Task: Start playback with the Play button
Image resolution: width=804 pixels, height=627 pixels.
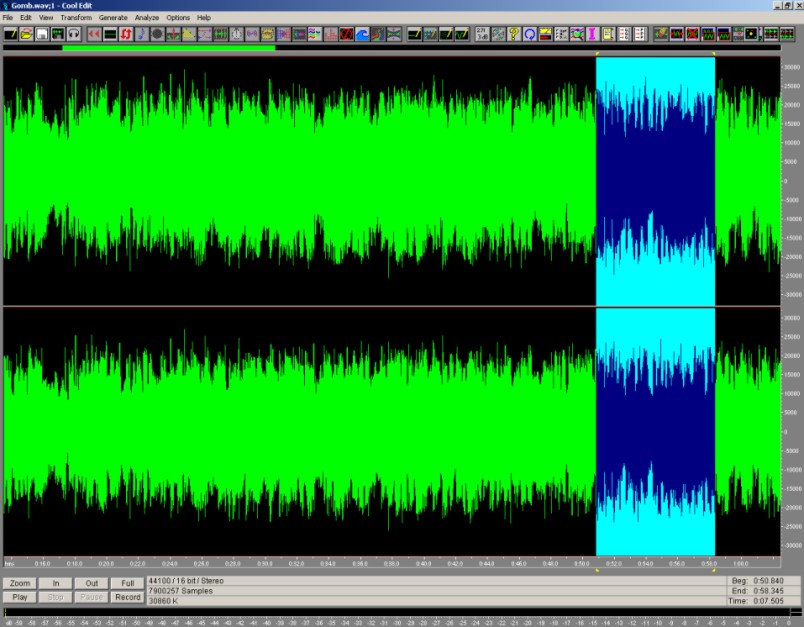Action: [x=20, y=597]
